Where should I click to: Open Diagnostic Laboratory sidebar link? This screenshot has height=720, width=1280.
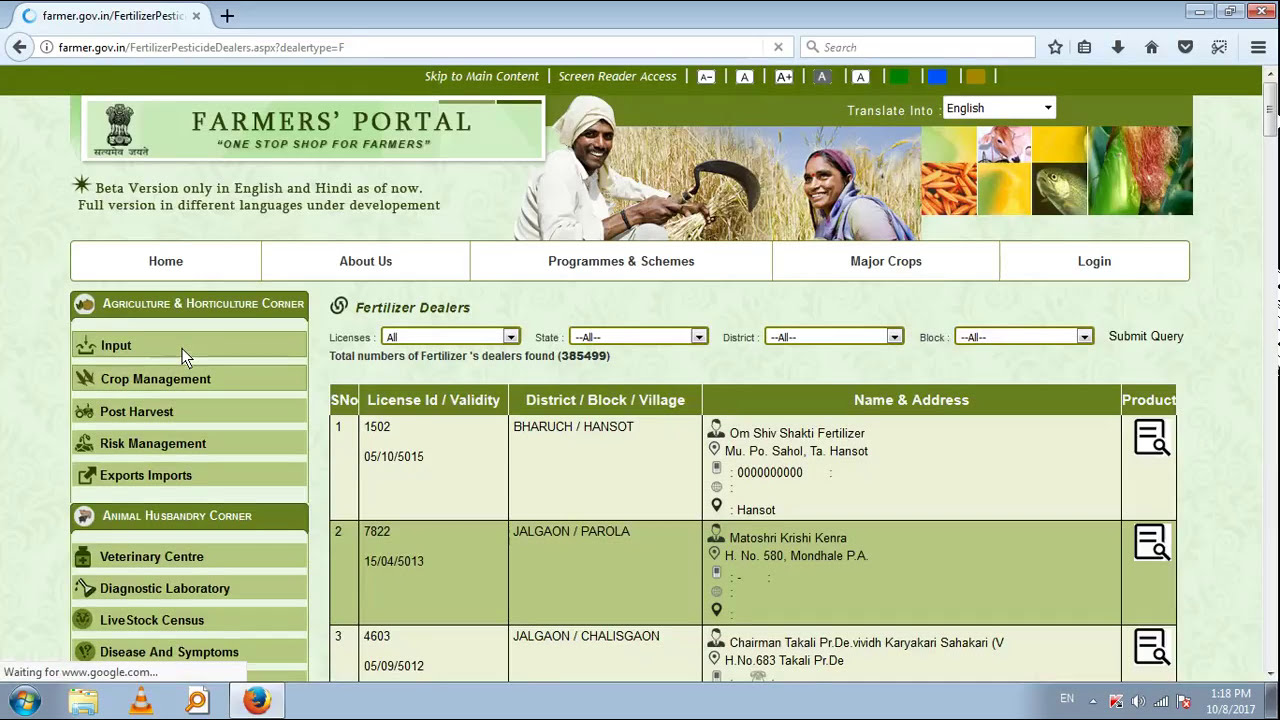(x=189, y=589)
